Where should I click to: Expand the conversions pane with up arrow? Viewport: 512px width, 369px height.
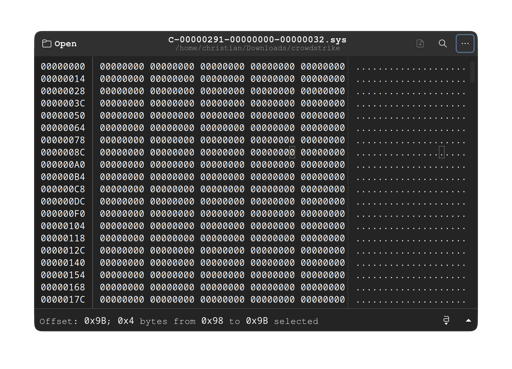pyautogui.click(x=468, y=321)
